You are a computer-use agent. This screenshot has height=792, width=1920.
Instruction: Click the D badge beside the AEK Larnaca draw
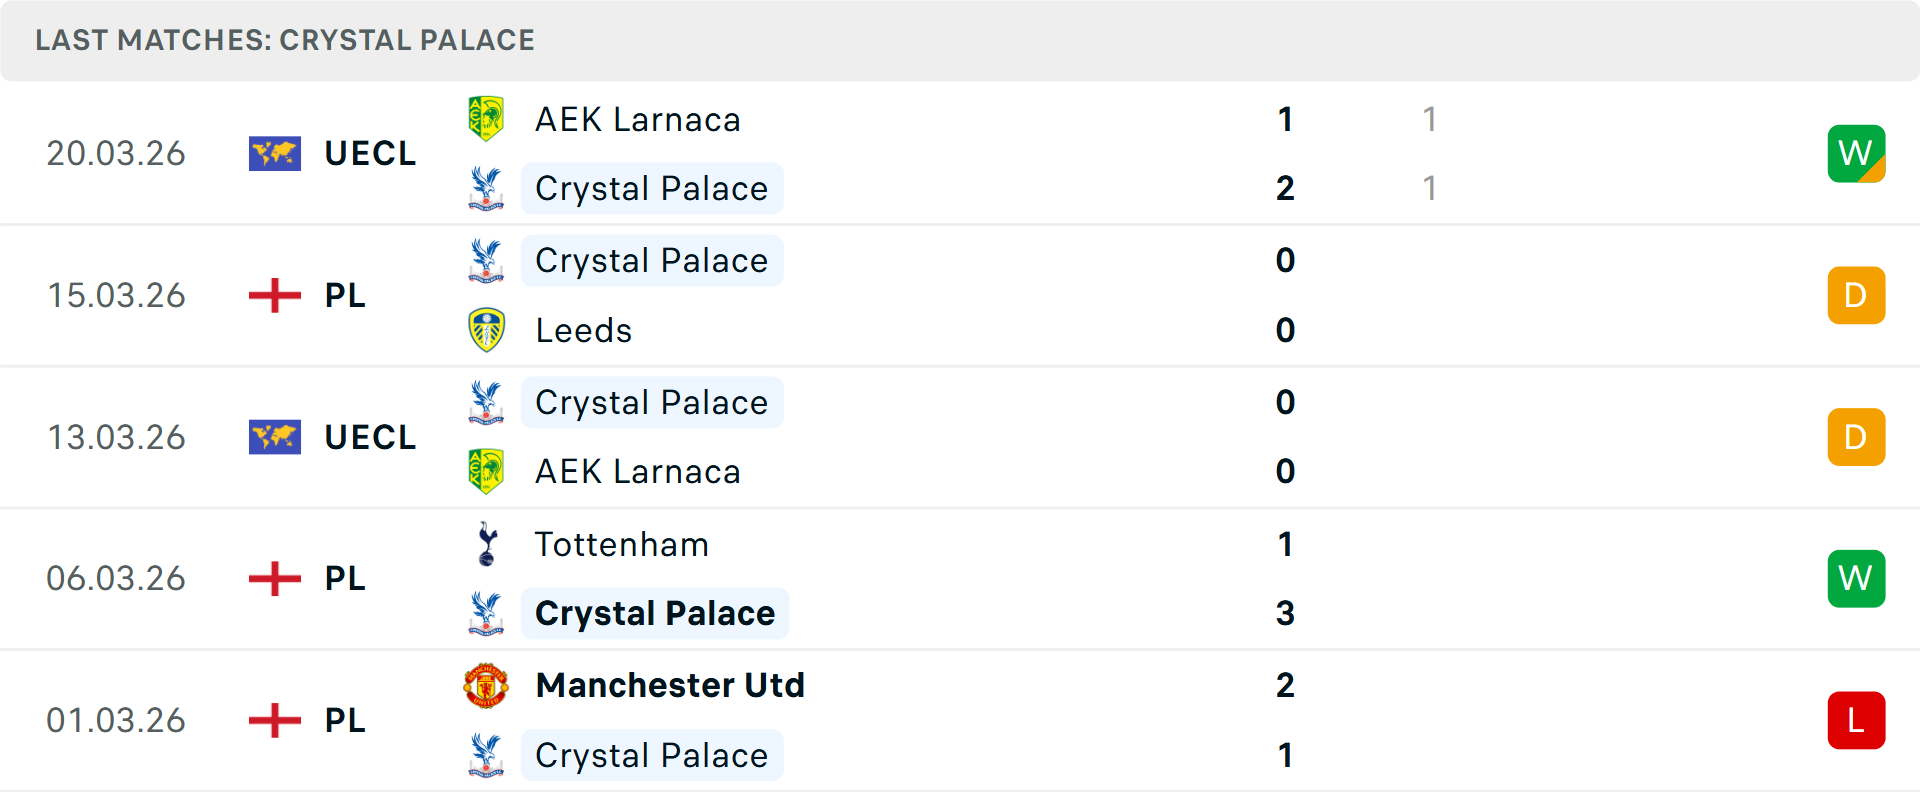tap(1856, 436)
